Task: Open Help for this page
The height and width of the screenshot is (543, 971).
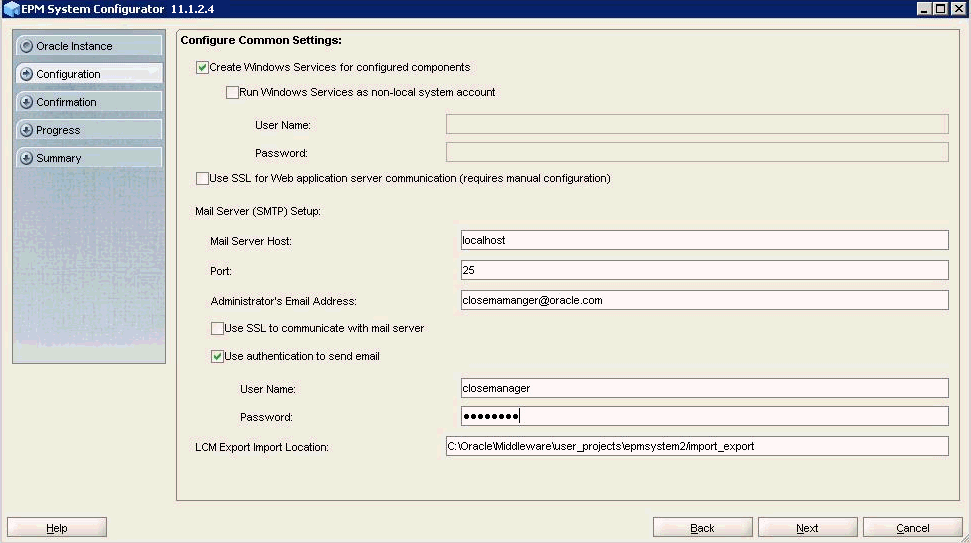Action: [57, 528]
